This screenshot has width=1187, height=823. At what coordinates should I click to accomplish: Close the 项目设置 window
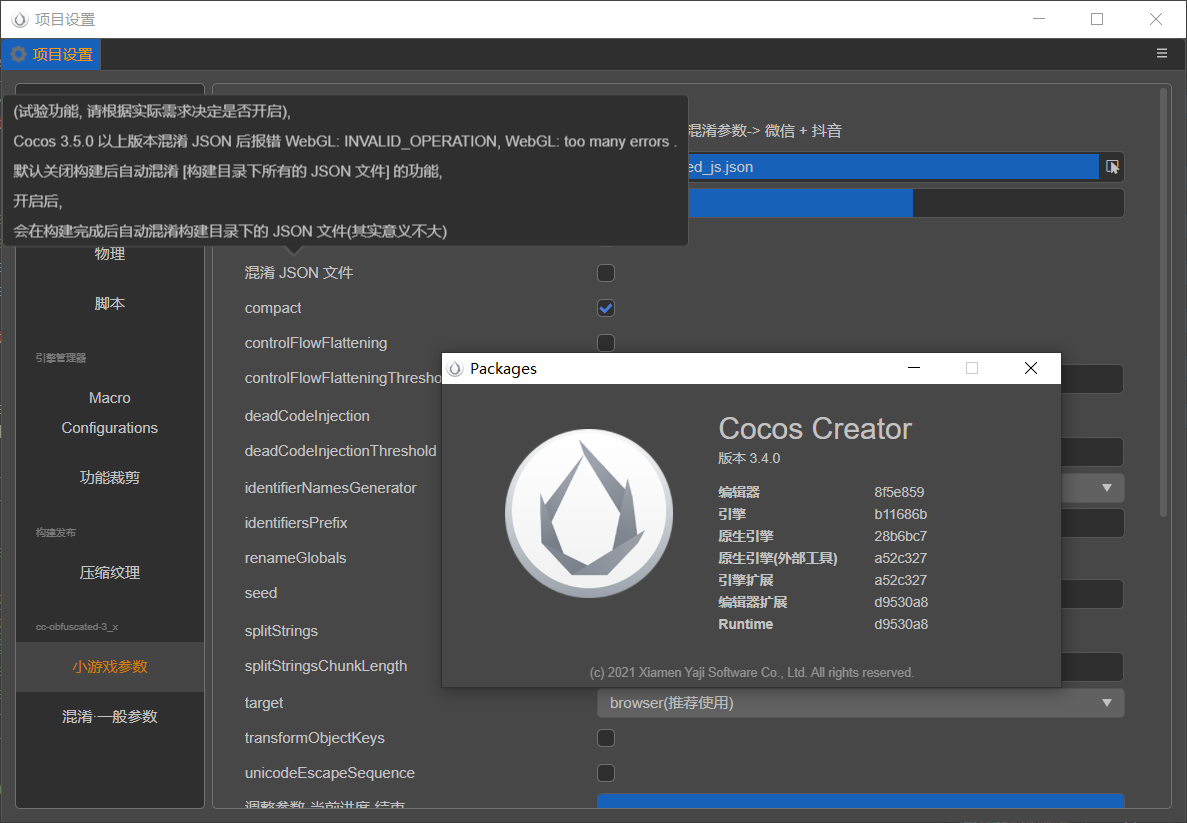point(1155,19)
